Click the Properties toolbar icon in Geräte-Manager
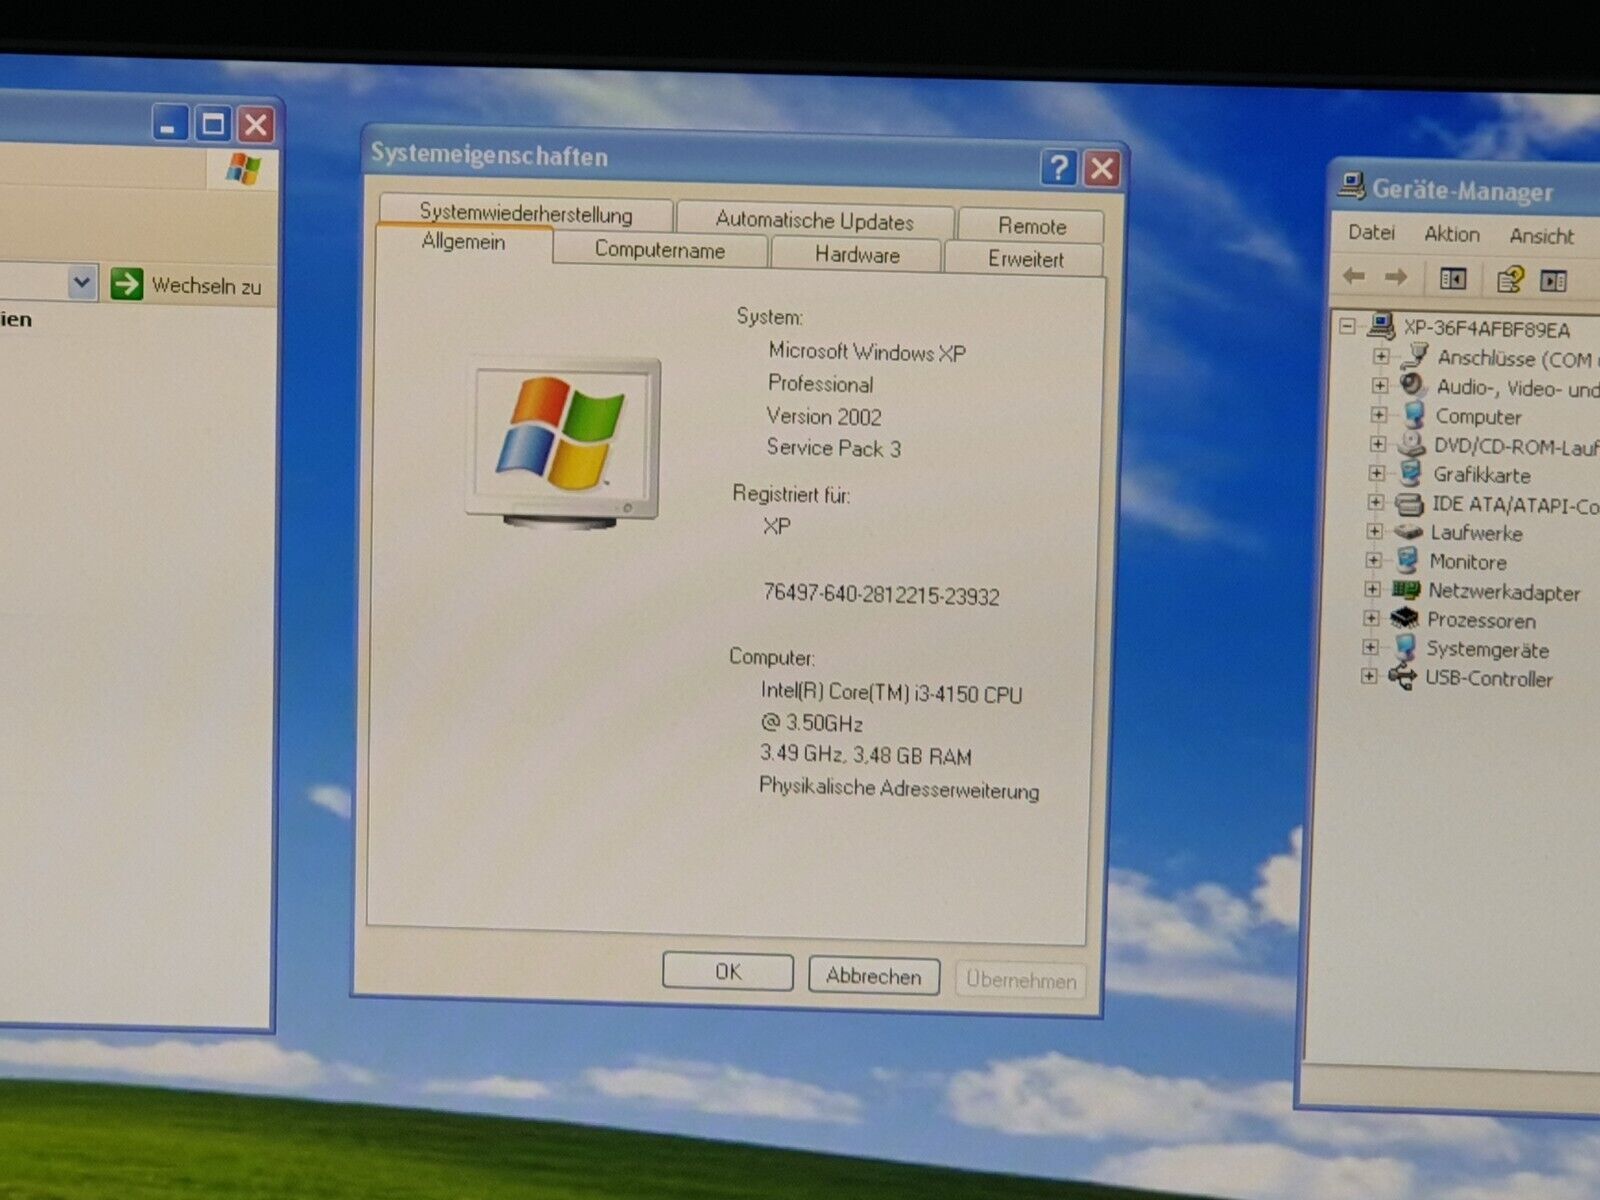The image size is (1600, 1200). 1509,280
